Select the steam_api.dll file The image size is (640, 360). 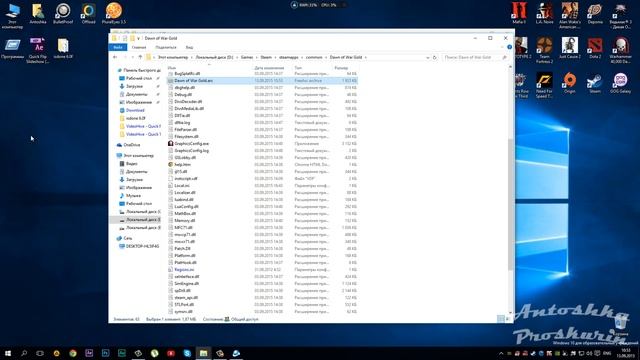pyautogui.click(x=186, y=298)
